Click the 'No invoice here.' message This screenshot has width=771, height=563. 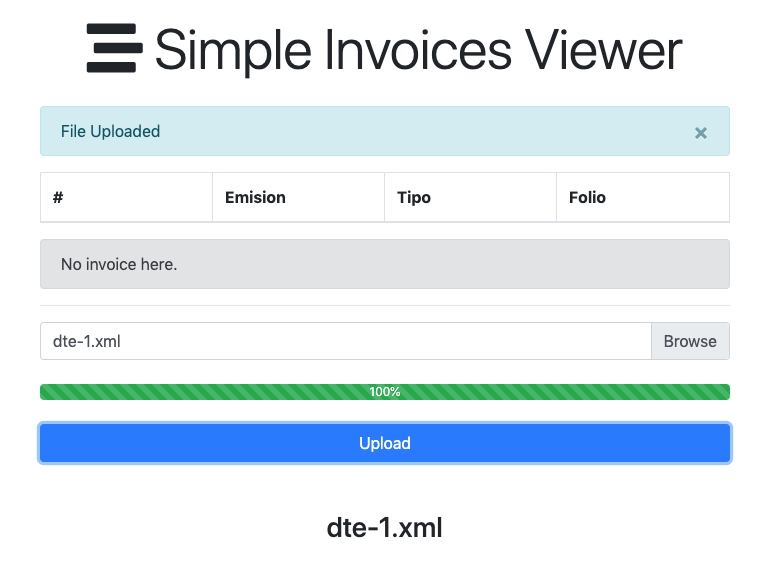[385, 264]
